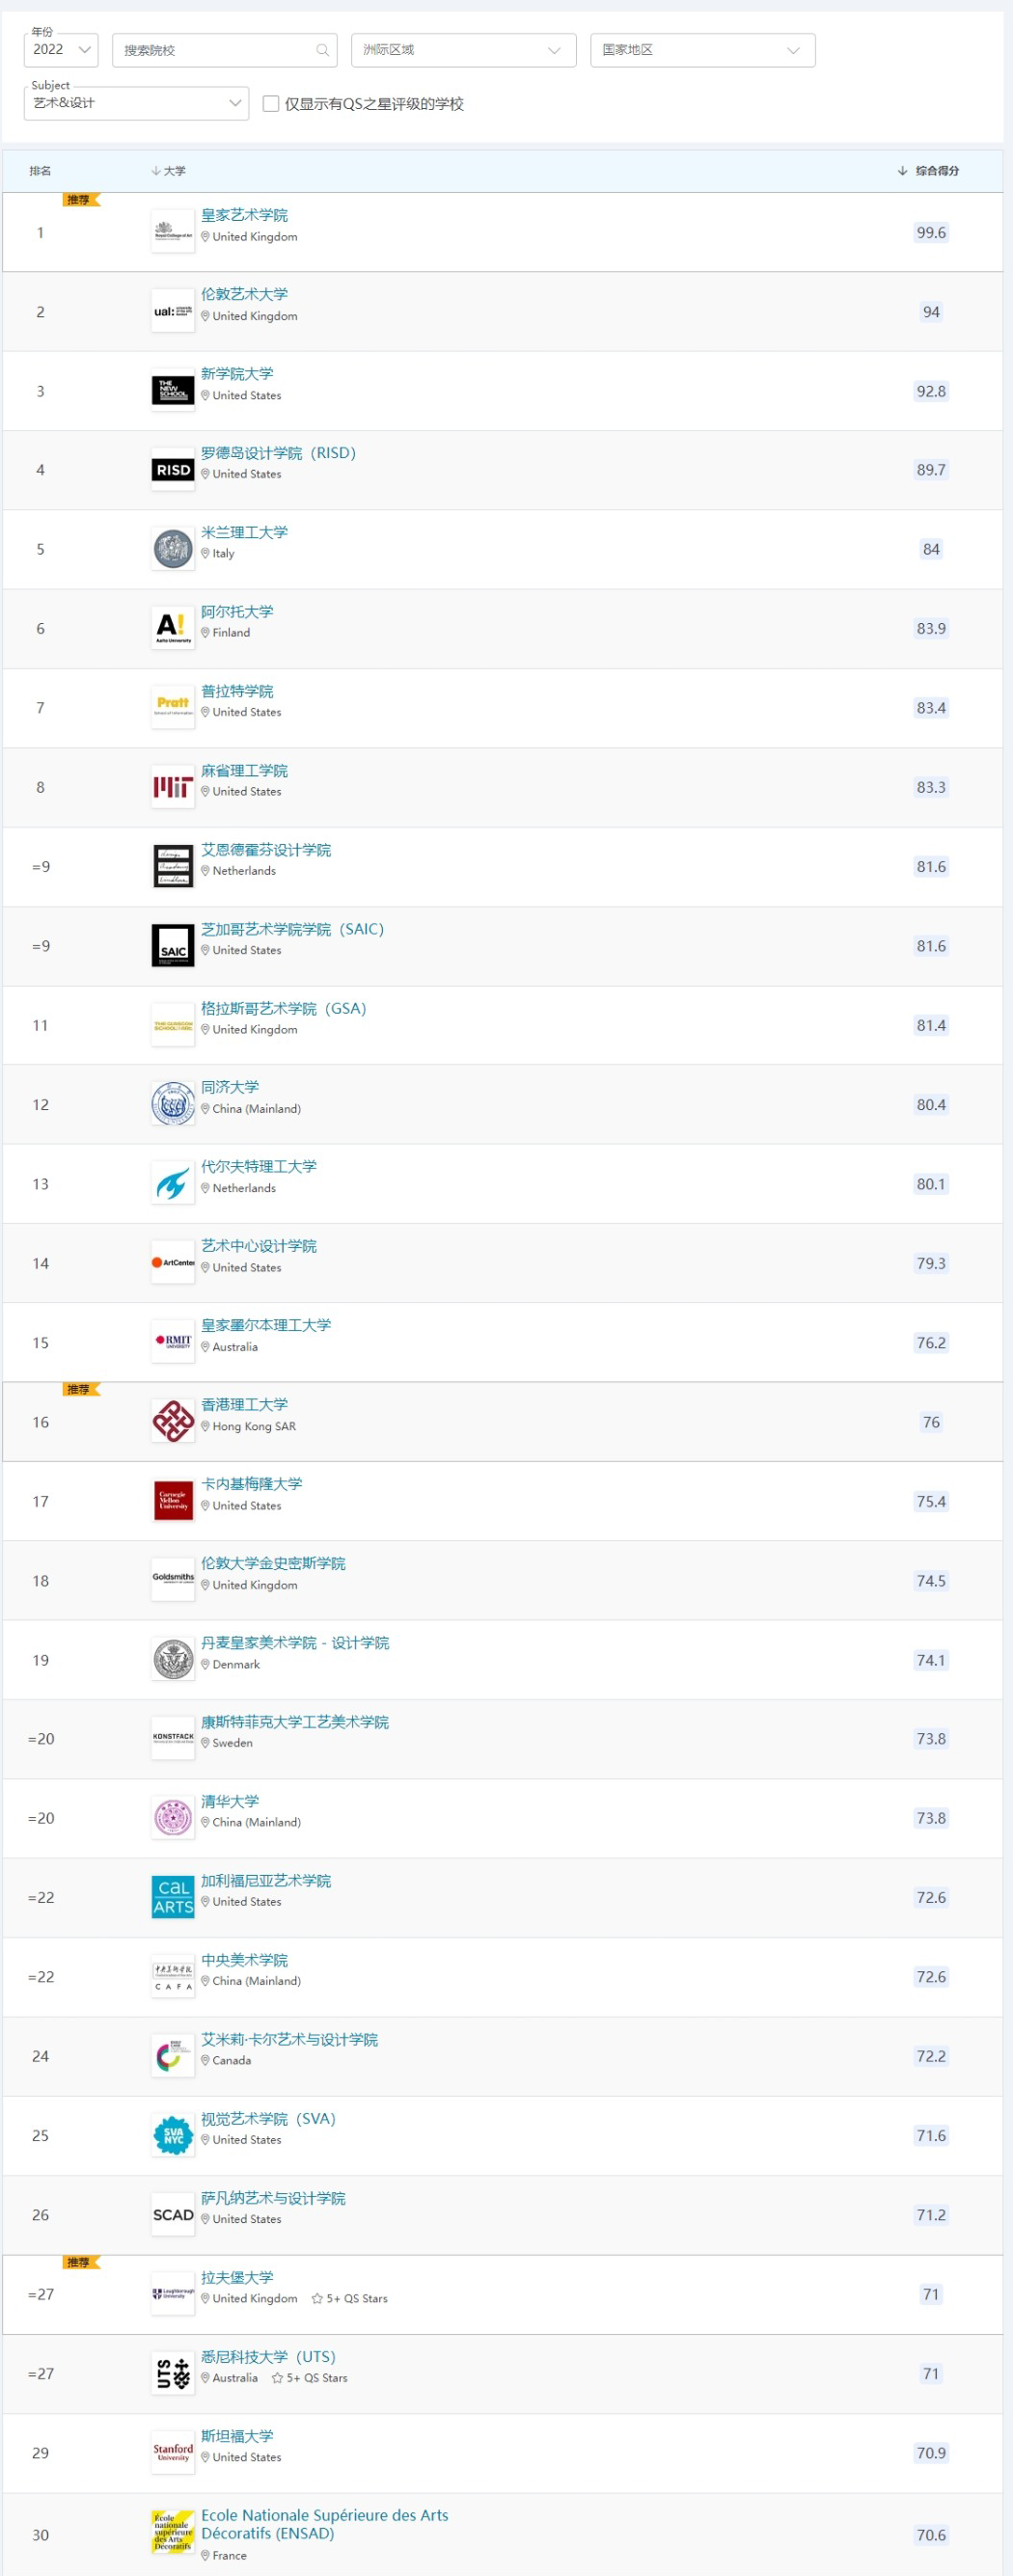Open 清华大学 university link
Screen dimensions: 1013x2576
tap(230, 1800)
